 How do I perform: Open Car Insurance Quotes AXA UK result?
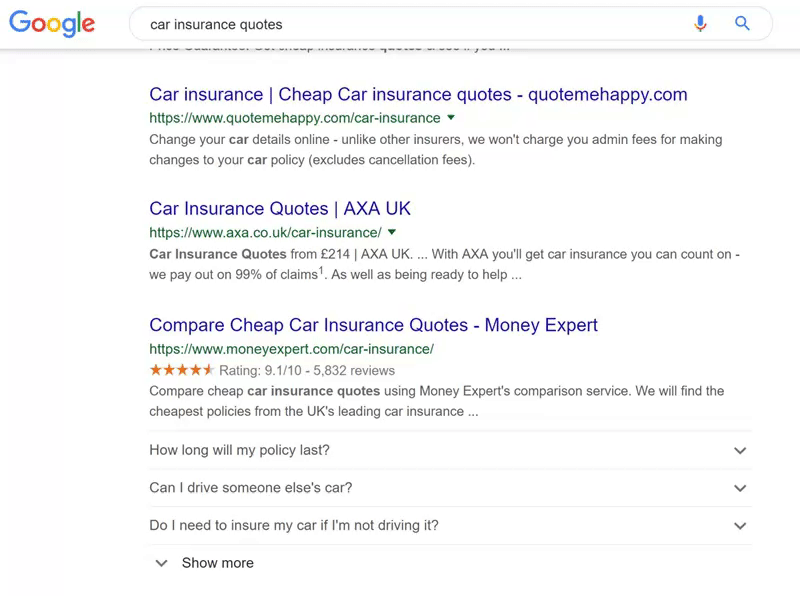pyautogui.click(x=280, y=209)
